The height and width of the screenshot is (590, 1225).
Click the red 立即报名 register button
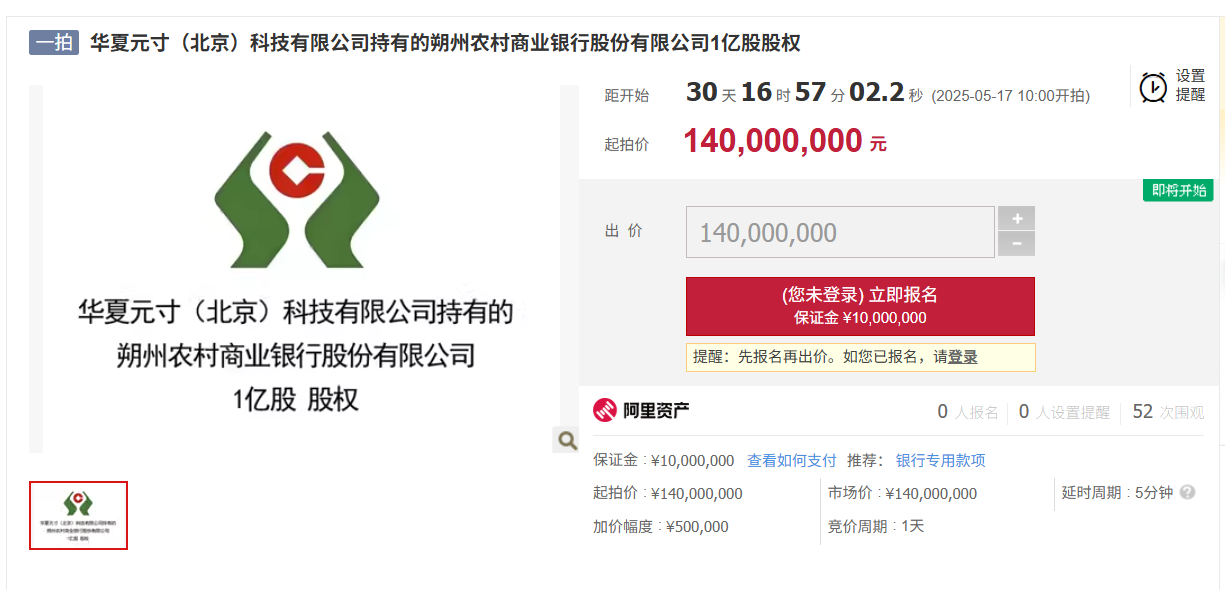click(x=860, y=306)
